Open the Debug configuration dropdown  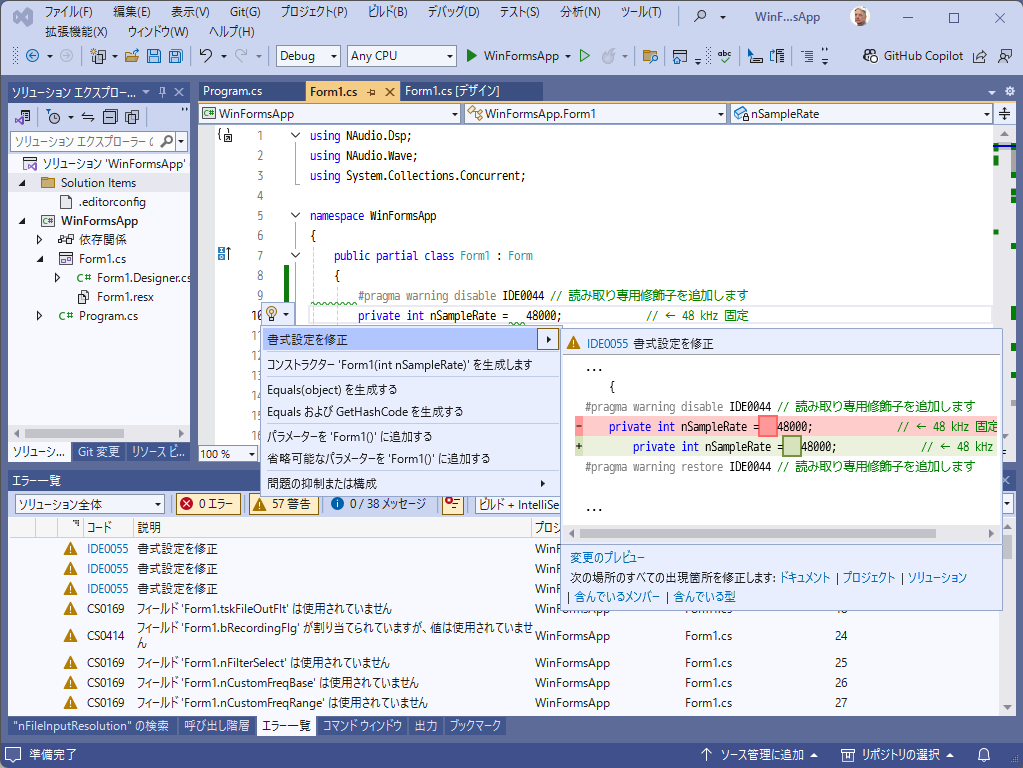click(308, 56)
